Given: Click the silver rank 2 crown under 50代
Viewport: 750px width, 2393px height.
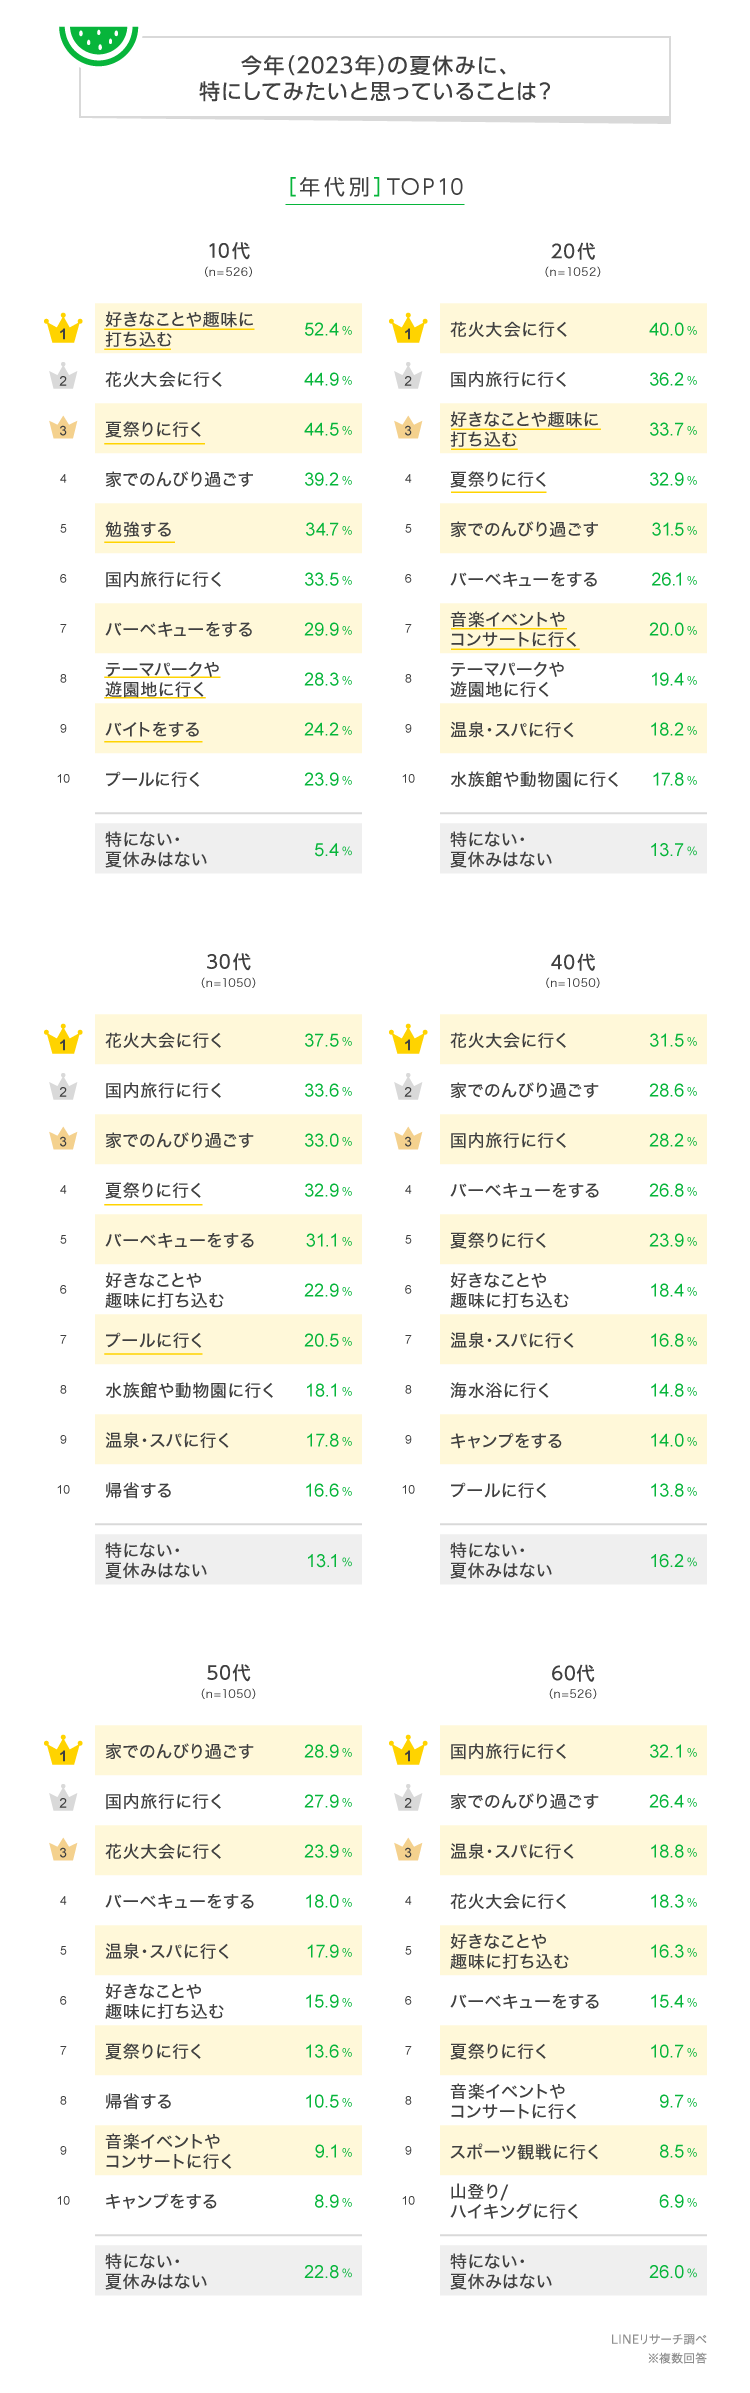Looking at the screenshot, I should pyautogui.click(x=63, y=1801).
